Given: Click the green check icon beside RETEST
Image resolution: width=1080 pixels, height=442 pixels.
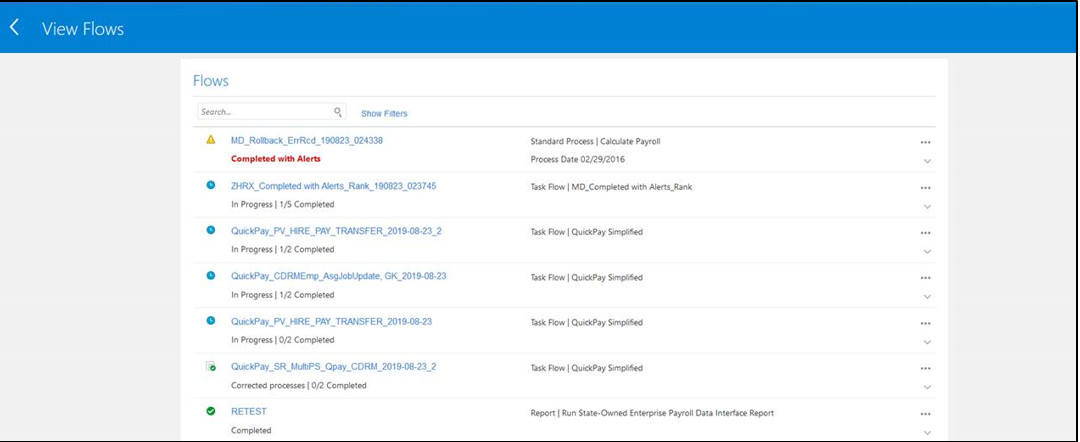Looking at the screenshot, I should coord(211,411).
